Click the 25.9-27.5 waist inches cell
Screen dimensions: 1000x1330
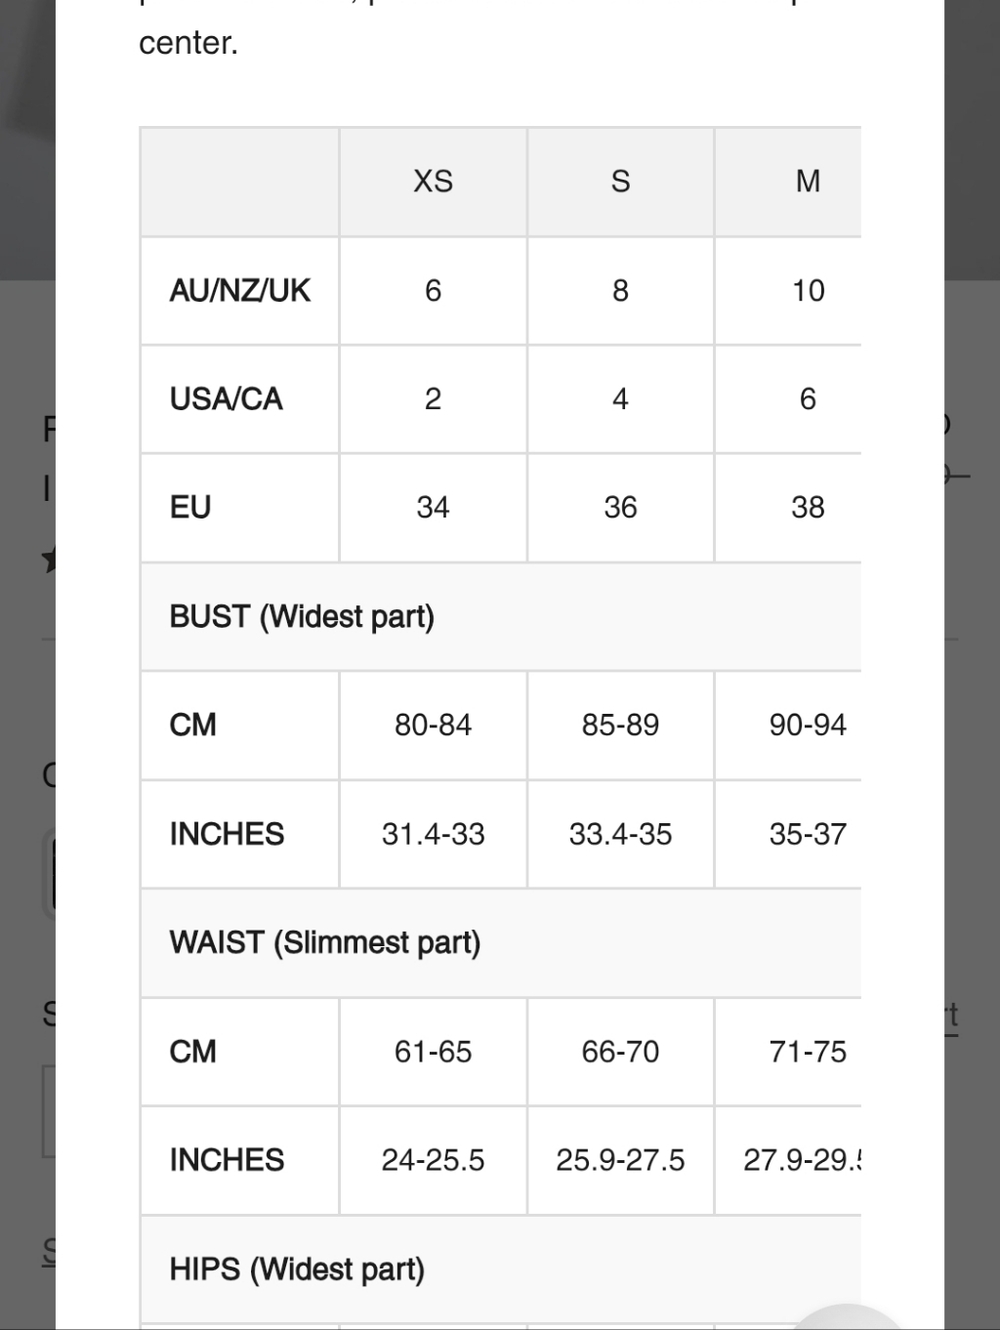(x=620, y=1160)
